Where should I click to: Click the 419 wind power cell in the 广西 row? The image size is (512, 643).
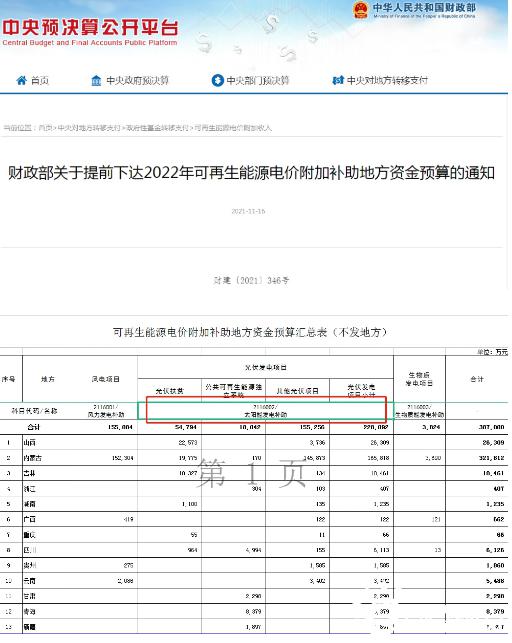[x=128, y=519]
